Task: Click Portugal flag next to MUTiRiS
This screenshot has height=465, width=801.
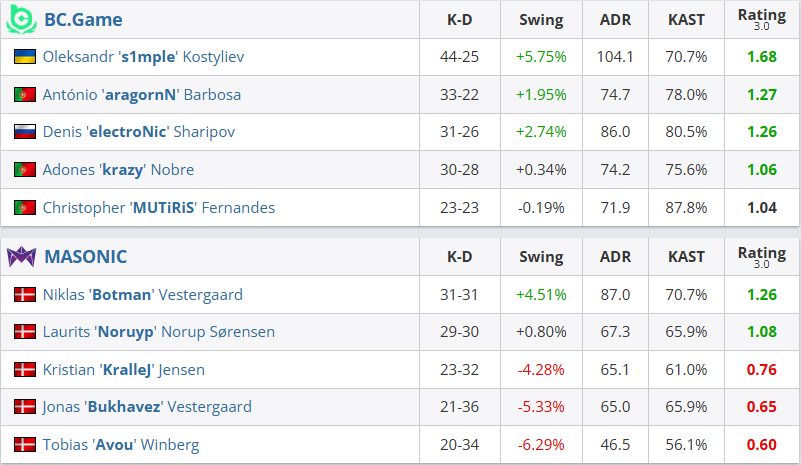Action: coord(25,207)
